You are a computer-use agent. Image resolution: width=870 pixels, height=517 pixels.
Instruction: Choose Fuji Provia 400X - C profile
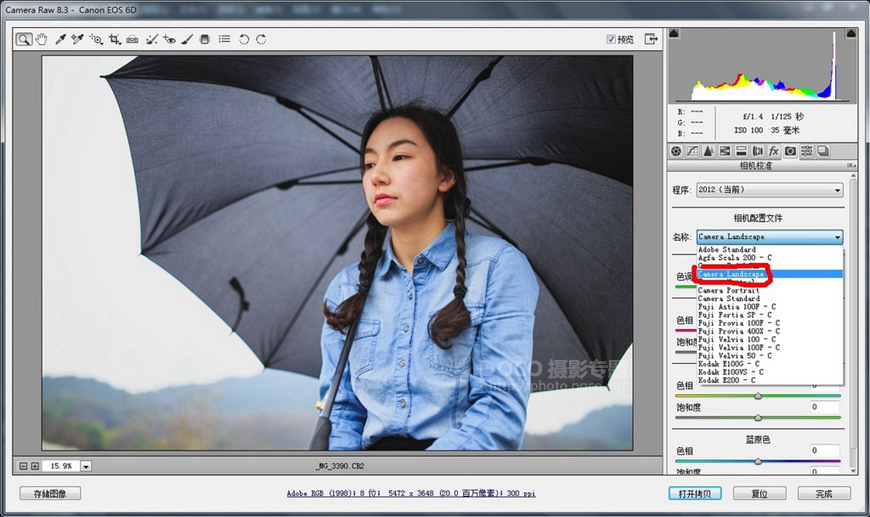[770, 331]
